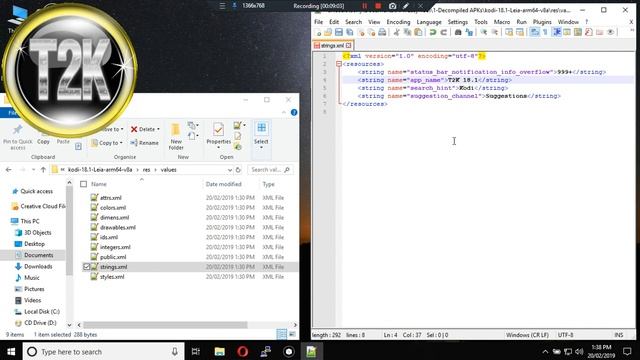
Task: Open Find with the binoculars icon
Action: pos(458,33)
